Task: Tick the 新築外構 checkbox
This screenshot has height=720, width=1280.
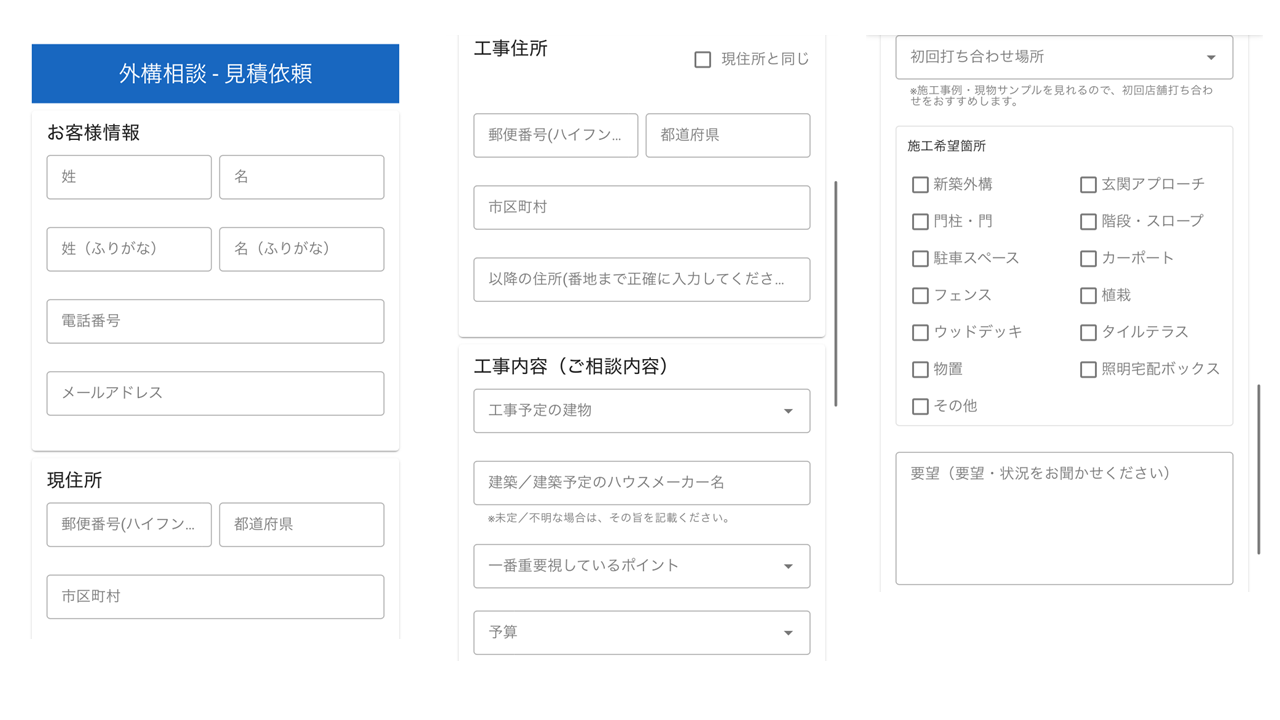Action: tap(920, 185)
